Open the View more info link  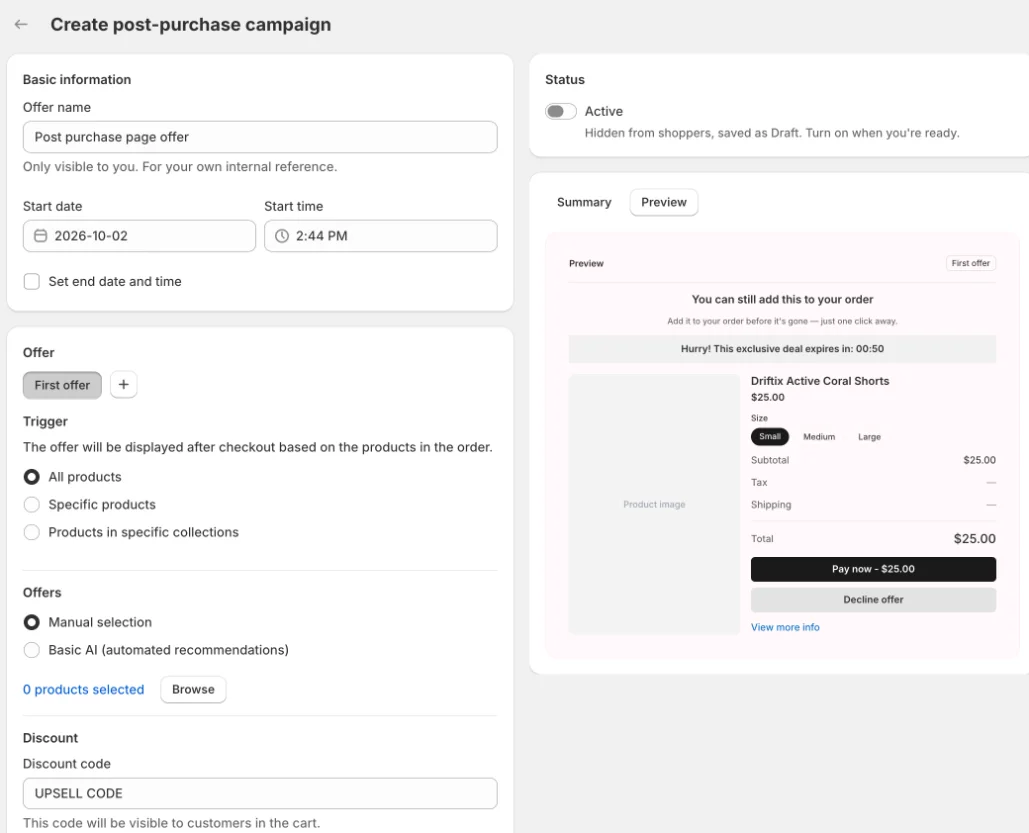coord(785,627)
